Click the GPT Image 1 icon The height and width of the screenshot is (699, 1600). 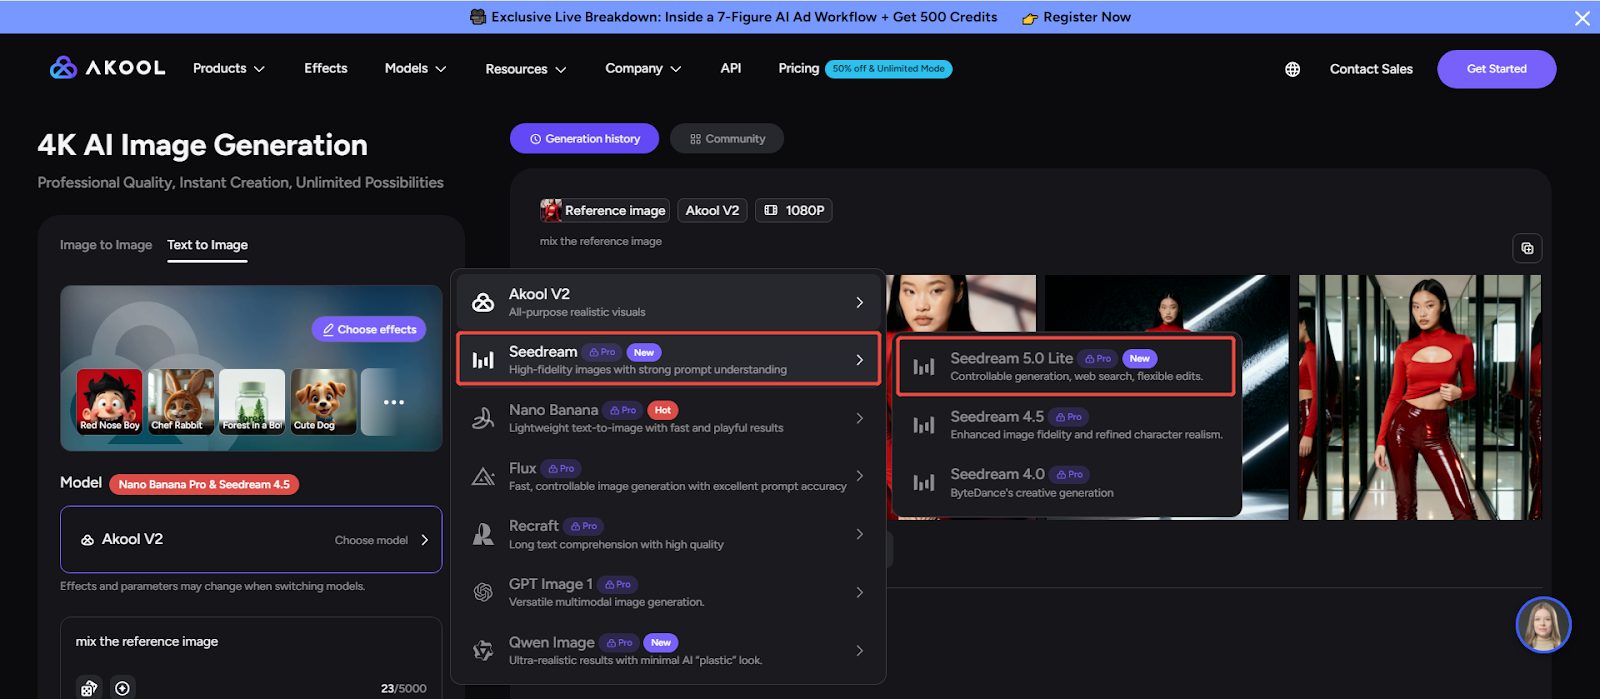coord(483,592)
